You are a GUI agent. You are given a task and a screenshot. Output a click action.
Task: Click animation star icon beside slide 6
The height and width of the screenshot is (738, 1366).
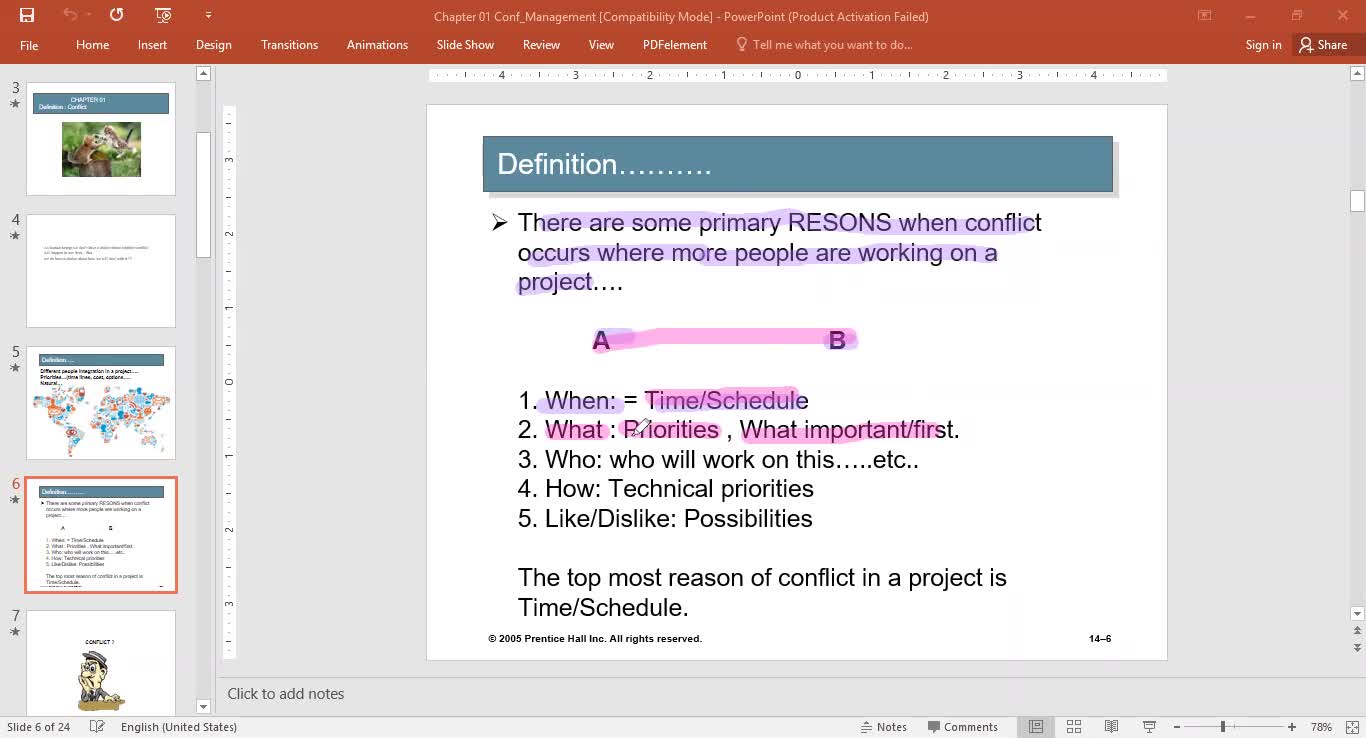point(15,500)
